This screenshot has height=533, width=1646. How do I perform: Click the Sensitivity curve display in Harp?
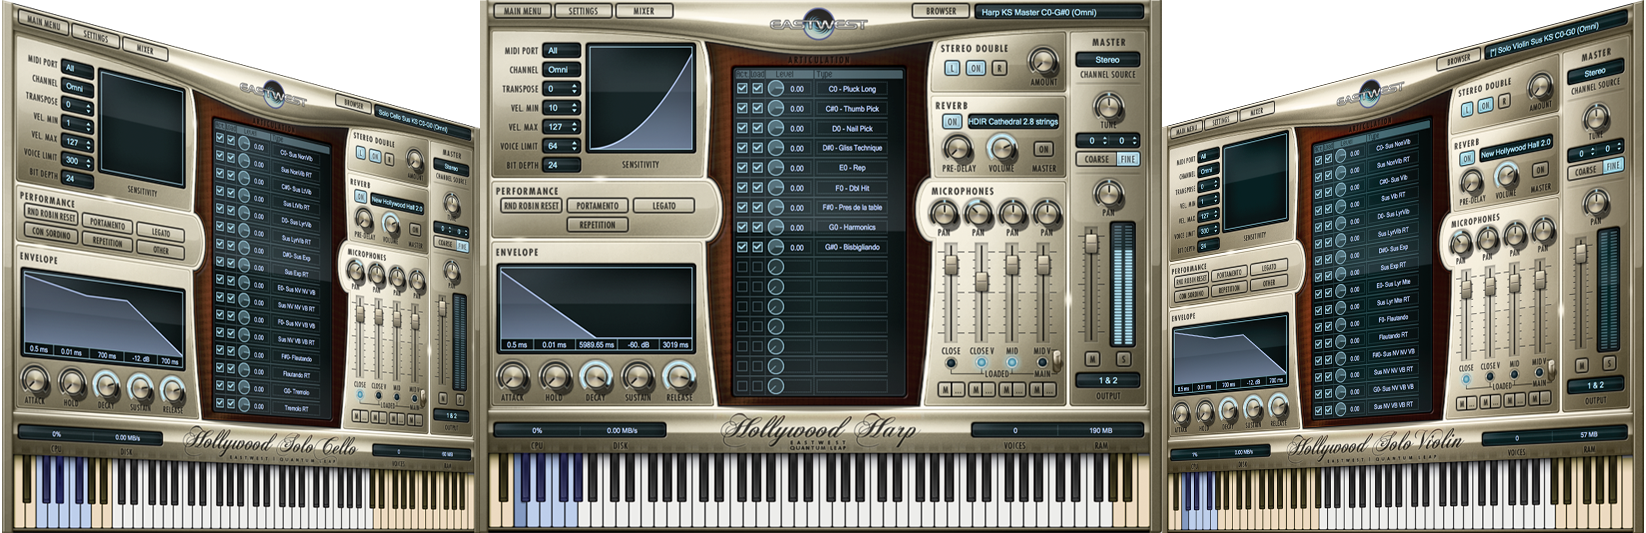tap(640, 99)
